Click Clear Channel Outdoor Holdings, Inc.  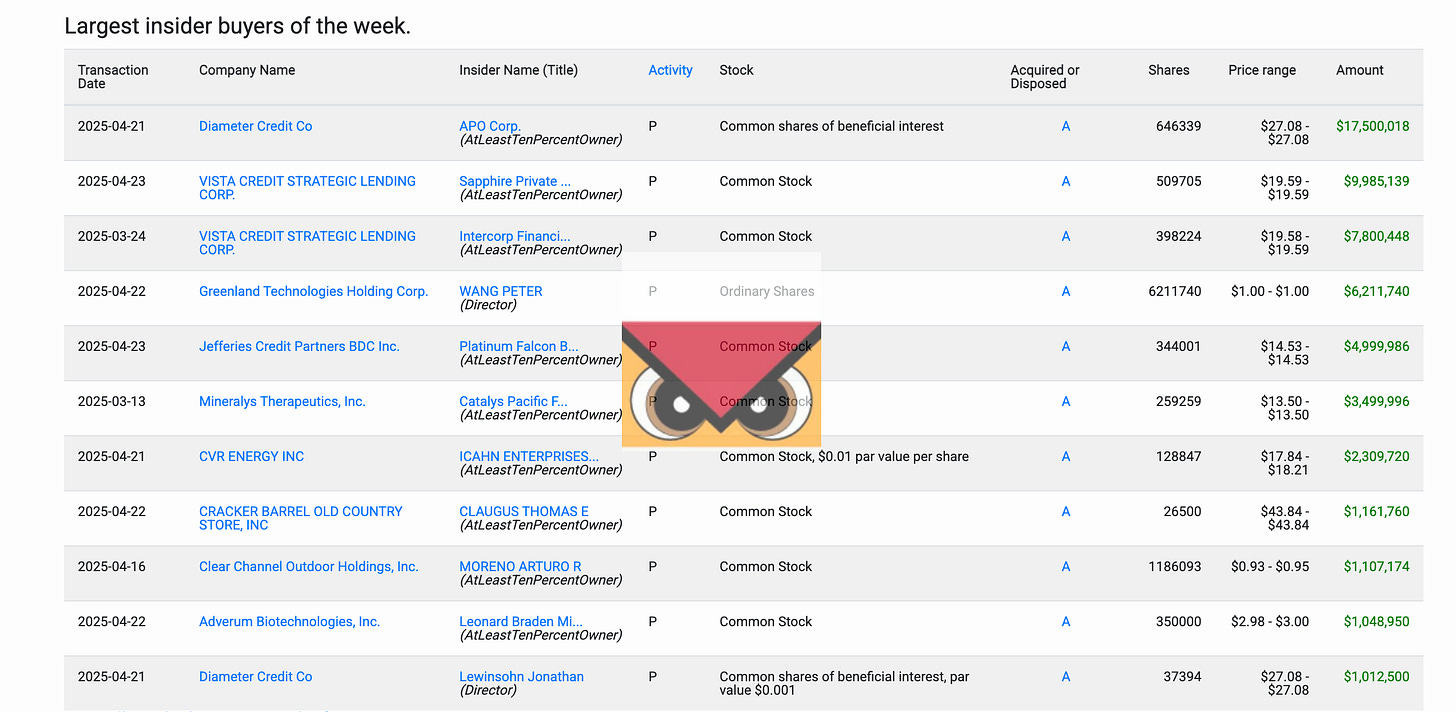coord(308,566)
